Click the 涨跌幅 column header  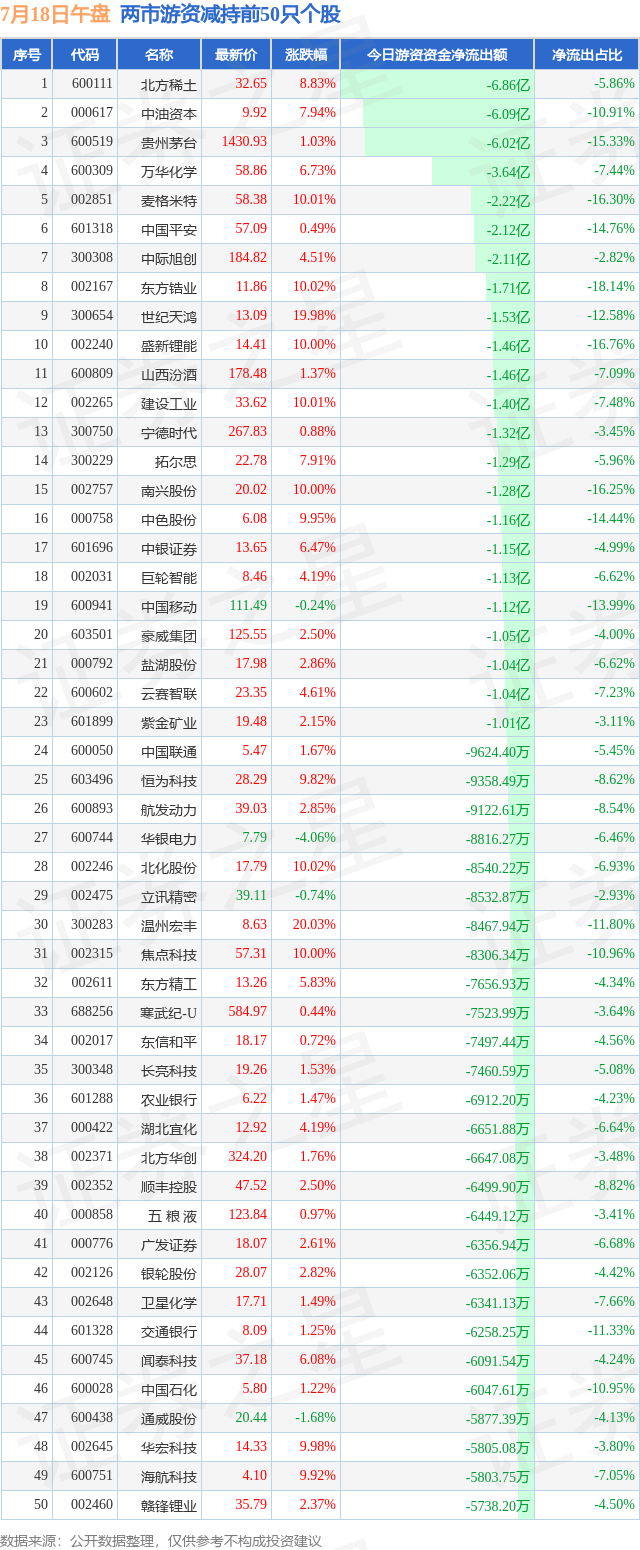tap(305, 55)
